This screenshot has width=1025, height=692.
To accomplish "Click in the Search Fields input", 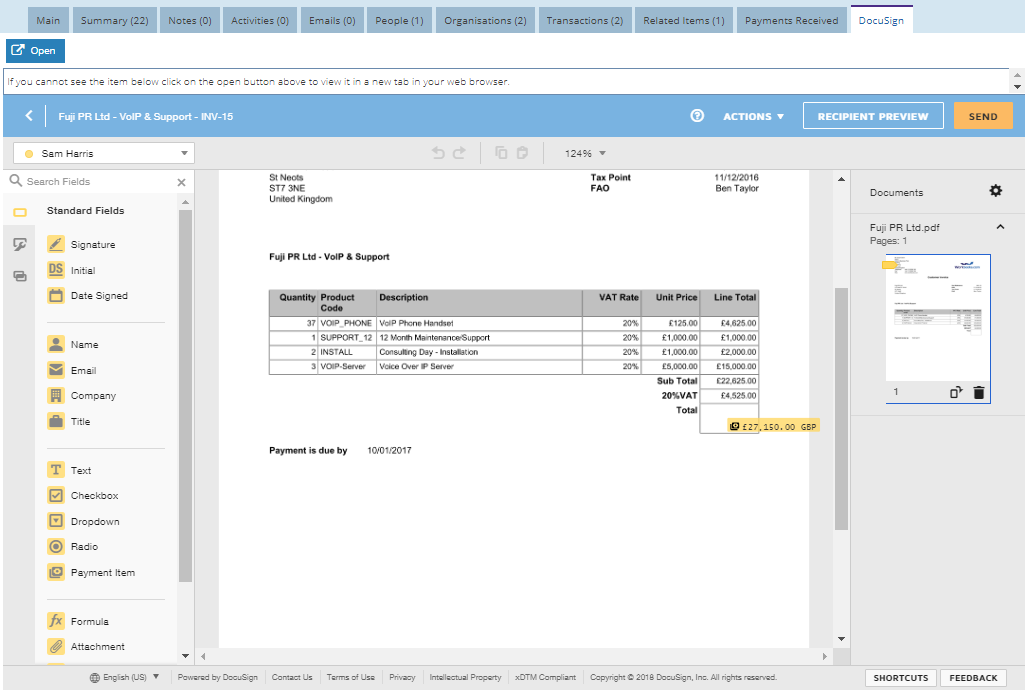I will pyautogui.click(x=98, y=182).
